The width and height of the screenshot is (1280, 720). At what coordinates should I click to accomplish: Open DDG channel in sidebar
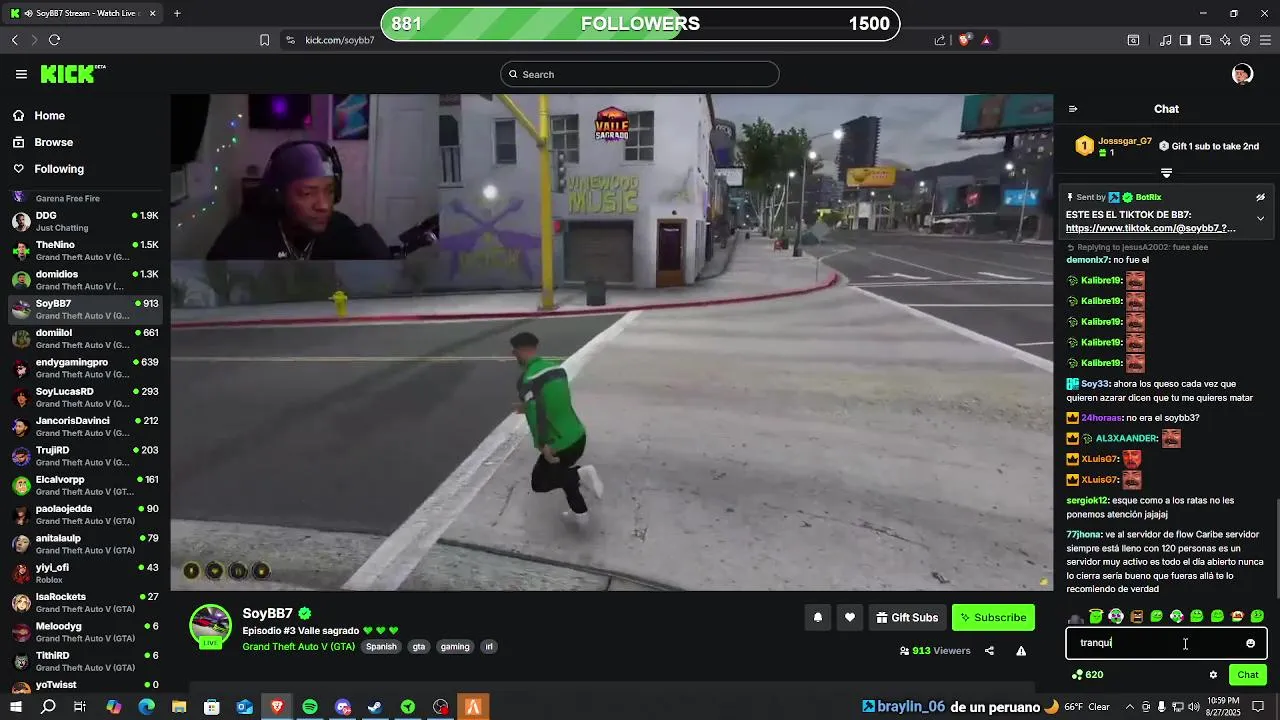[85, 221]
